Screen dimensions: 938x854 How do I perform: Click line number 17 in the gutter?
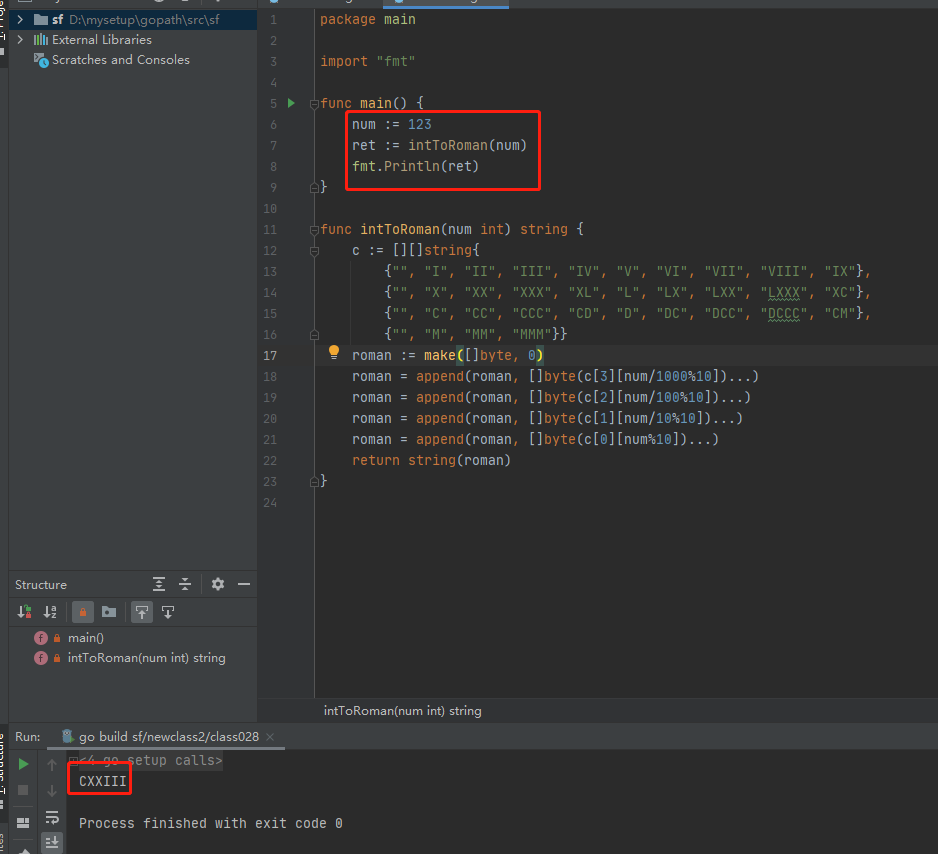(270, 356)
